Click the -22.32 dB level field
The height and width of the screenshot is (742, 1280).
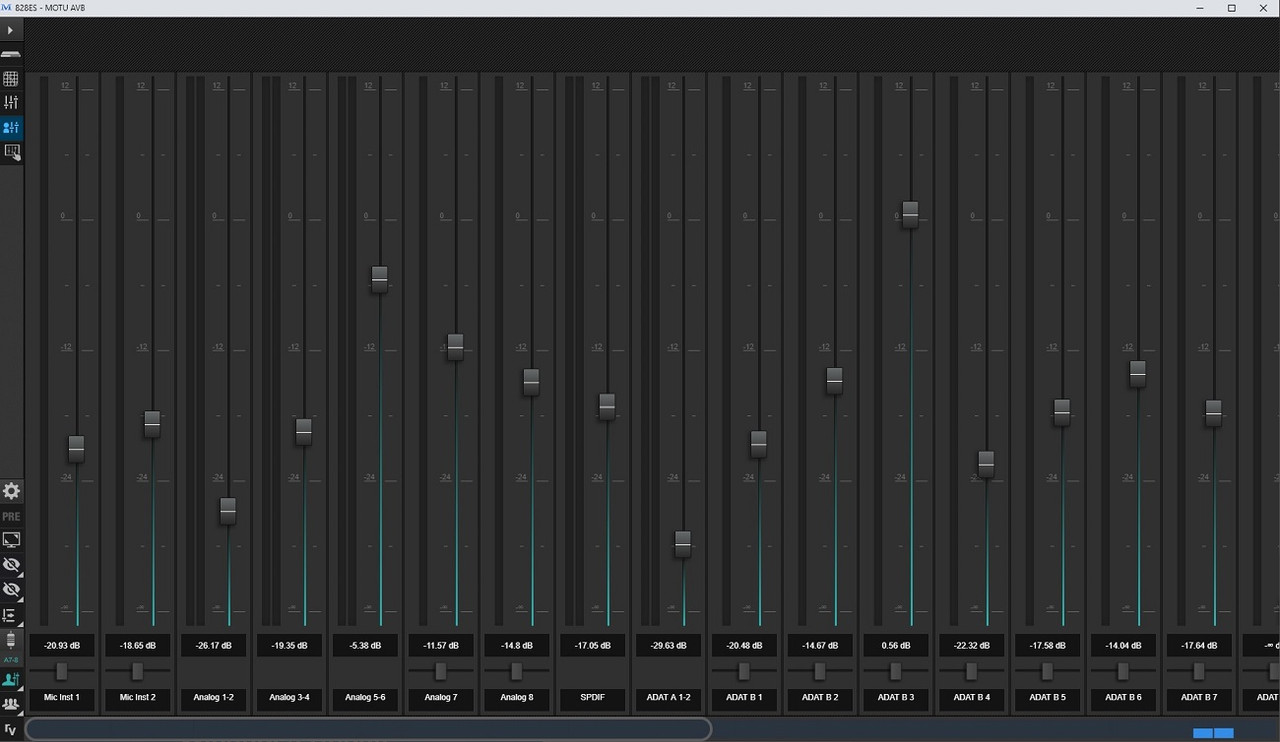pos(972,646)
